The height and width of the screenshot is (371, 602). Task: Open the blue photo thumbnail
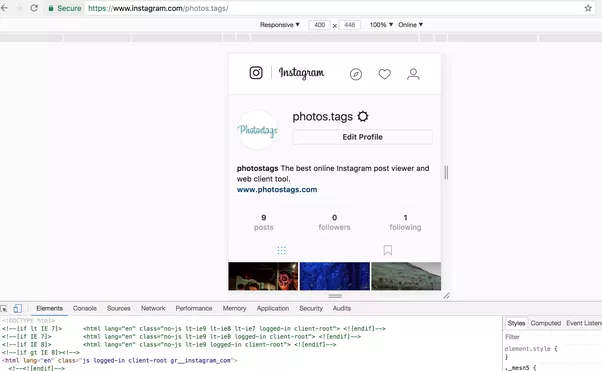(x=334, y=276)
